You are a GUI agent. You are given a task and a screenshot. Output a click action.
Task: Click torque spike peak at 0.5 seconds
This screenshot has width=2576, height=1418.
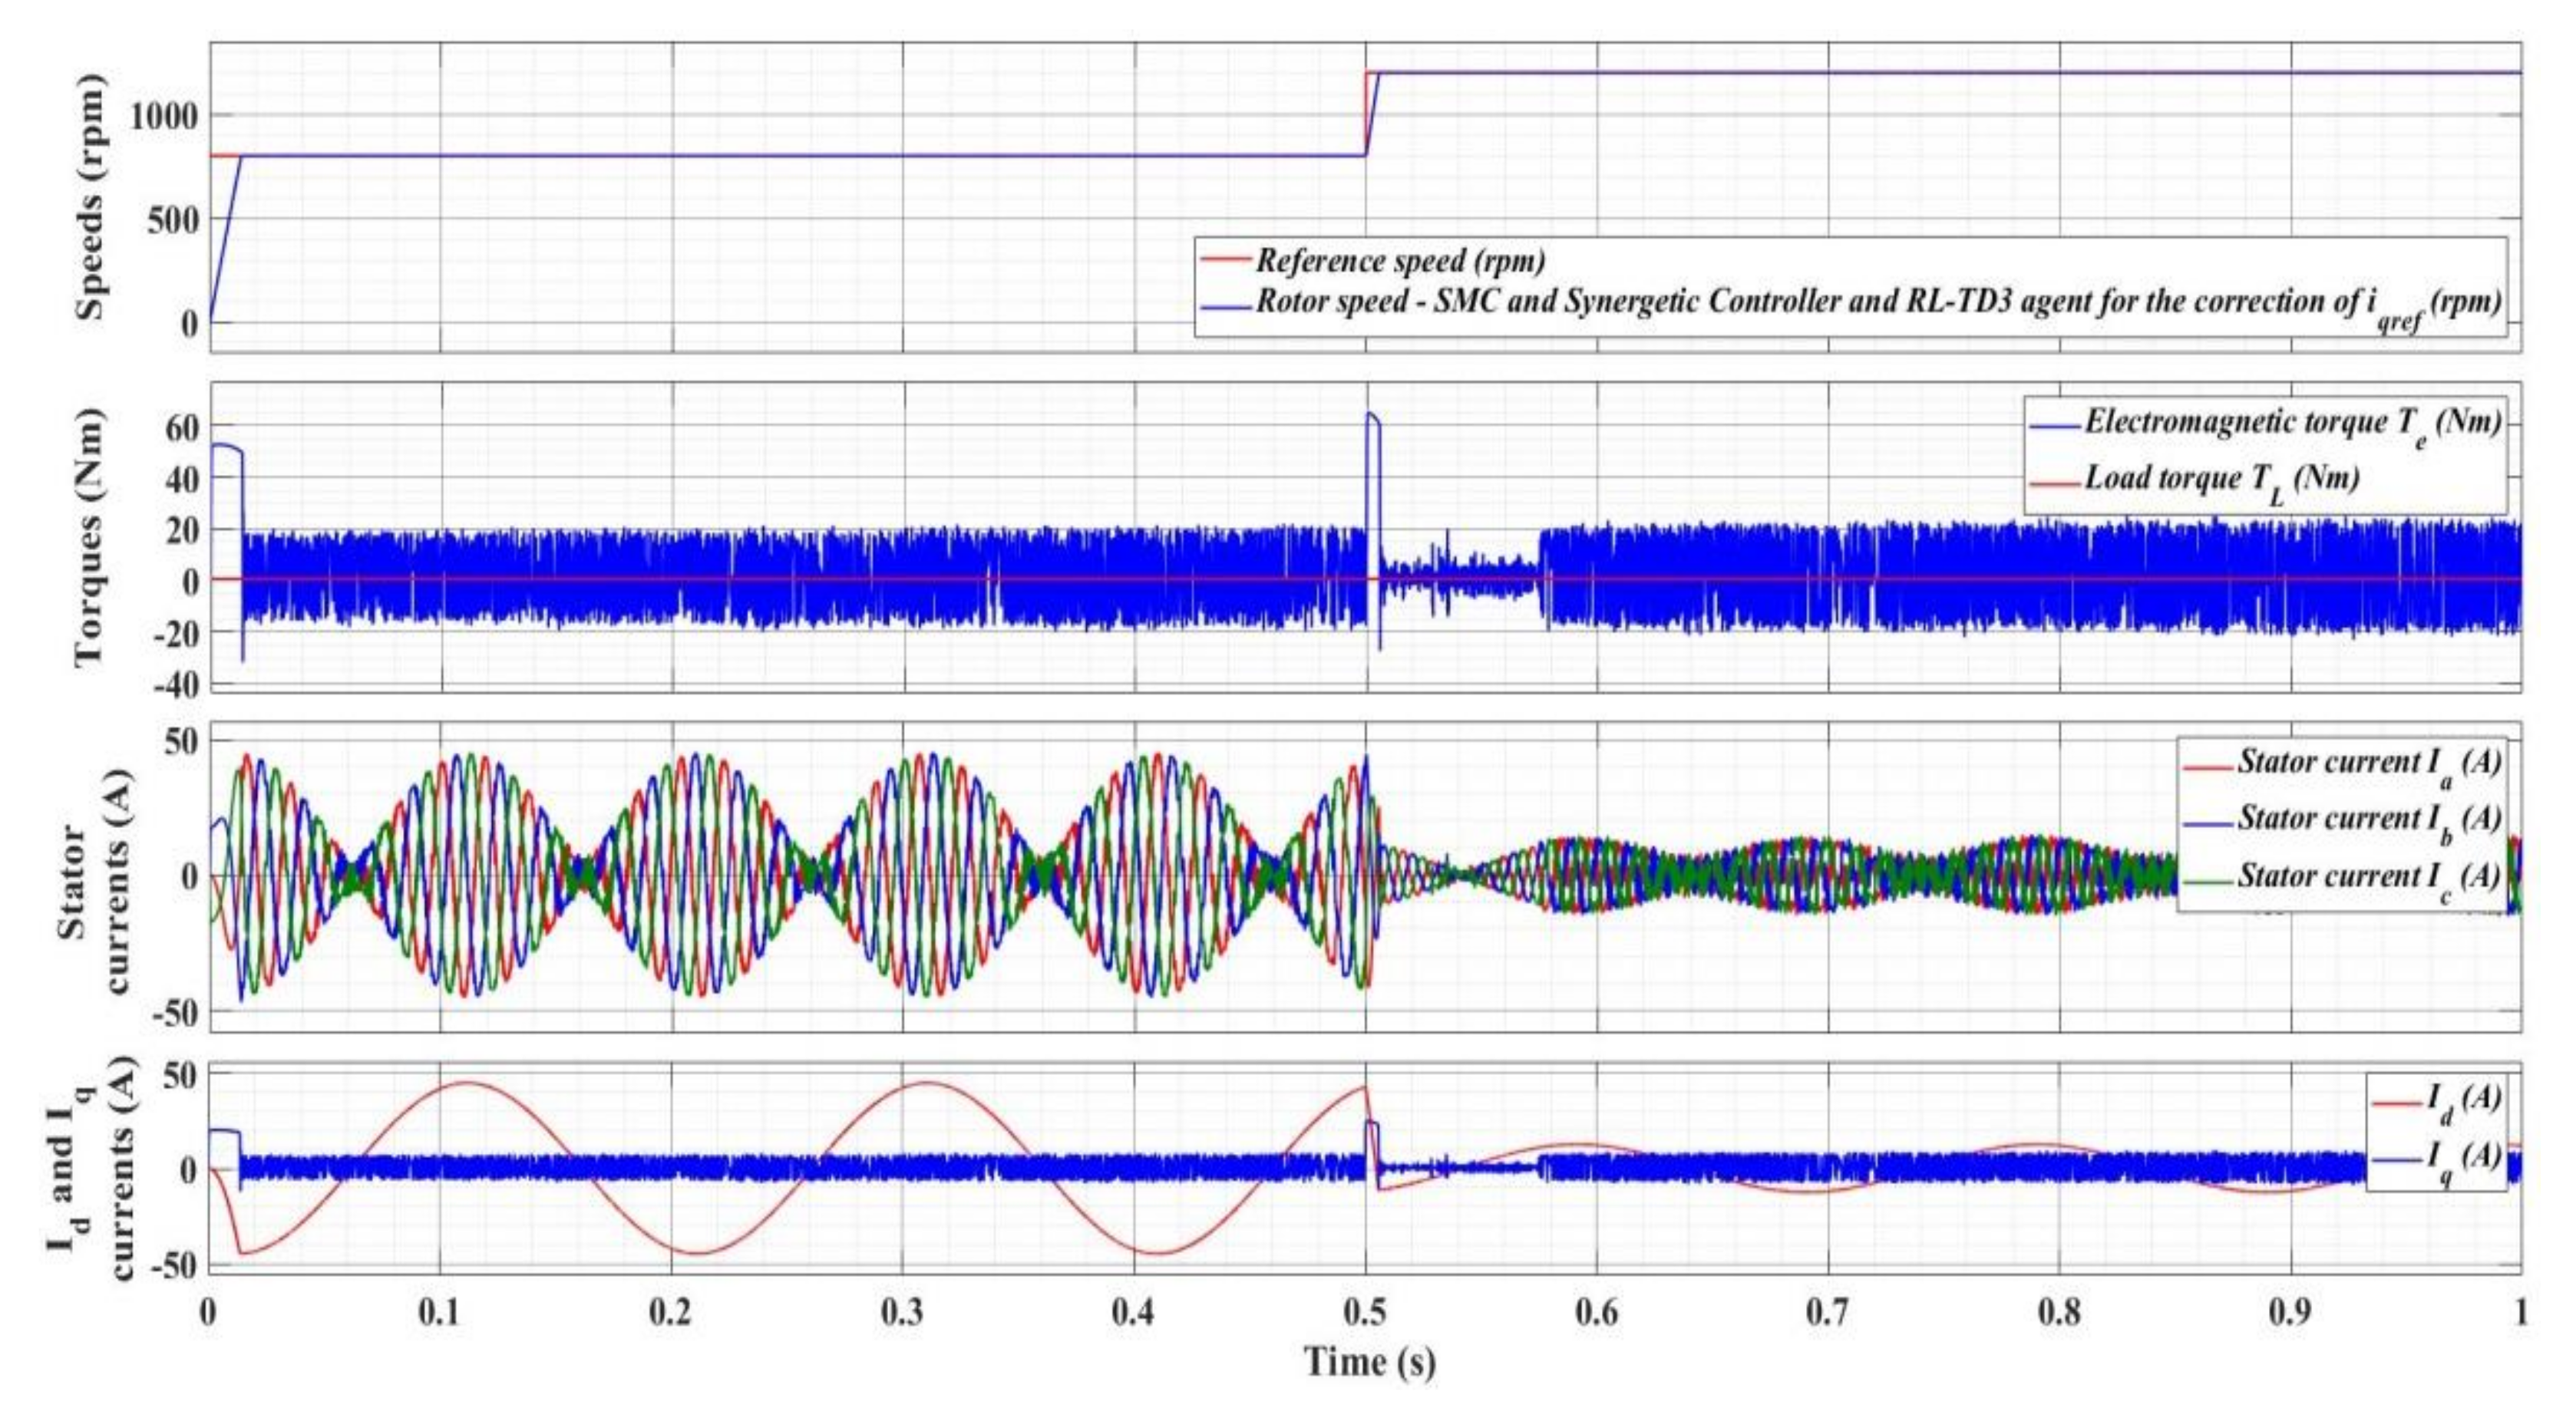pyautogui.click(x=1371, y=414)
